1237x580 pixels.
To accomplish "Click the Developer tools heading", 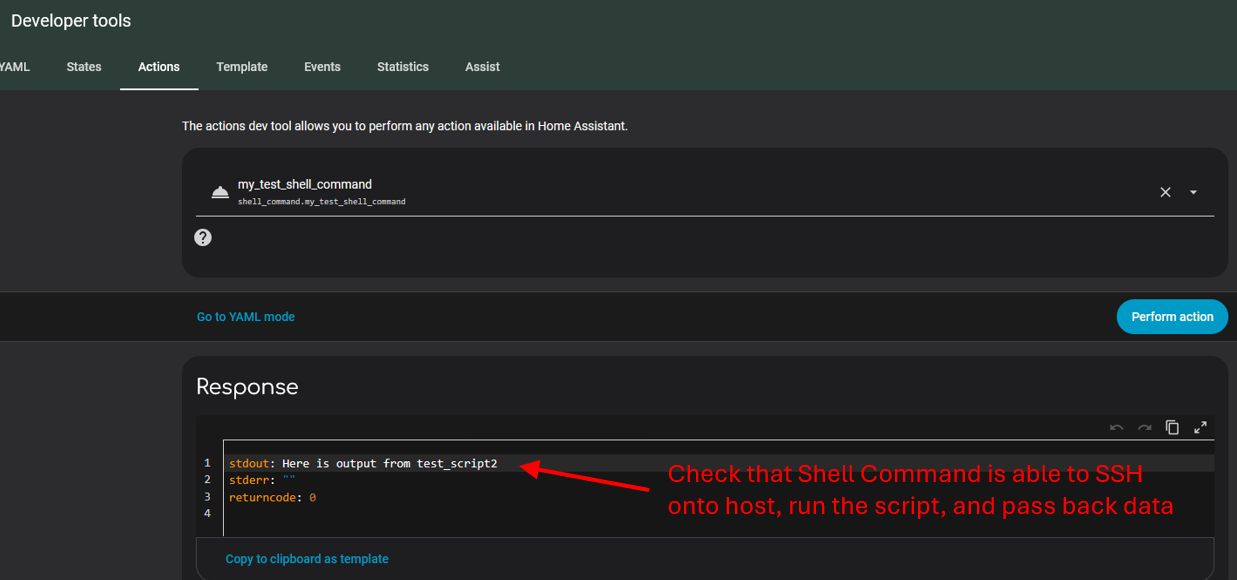I will (x=71, y=21).
